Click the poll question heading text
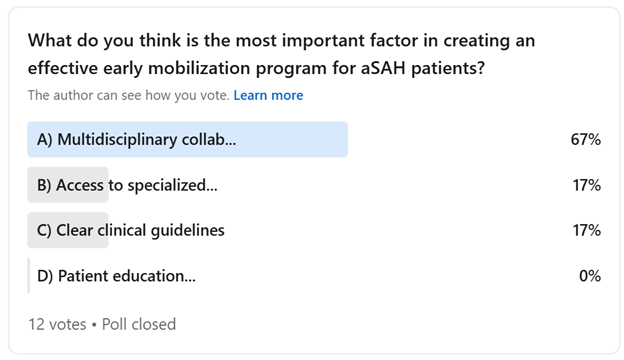 tap(281, 54)
